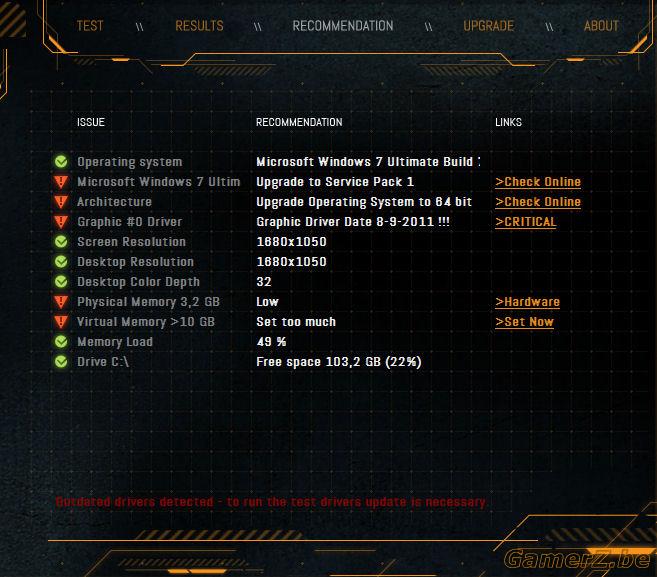The width and height of the screenshot is (657, 577).
Task: Click Check Online link for Service Pack 1
Action: click(x=538, y=182)
